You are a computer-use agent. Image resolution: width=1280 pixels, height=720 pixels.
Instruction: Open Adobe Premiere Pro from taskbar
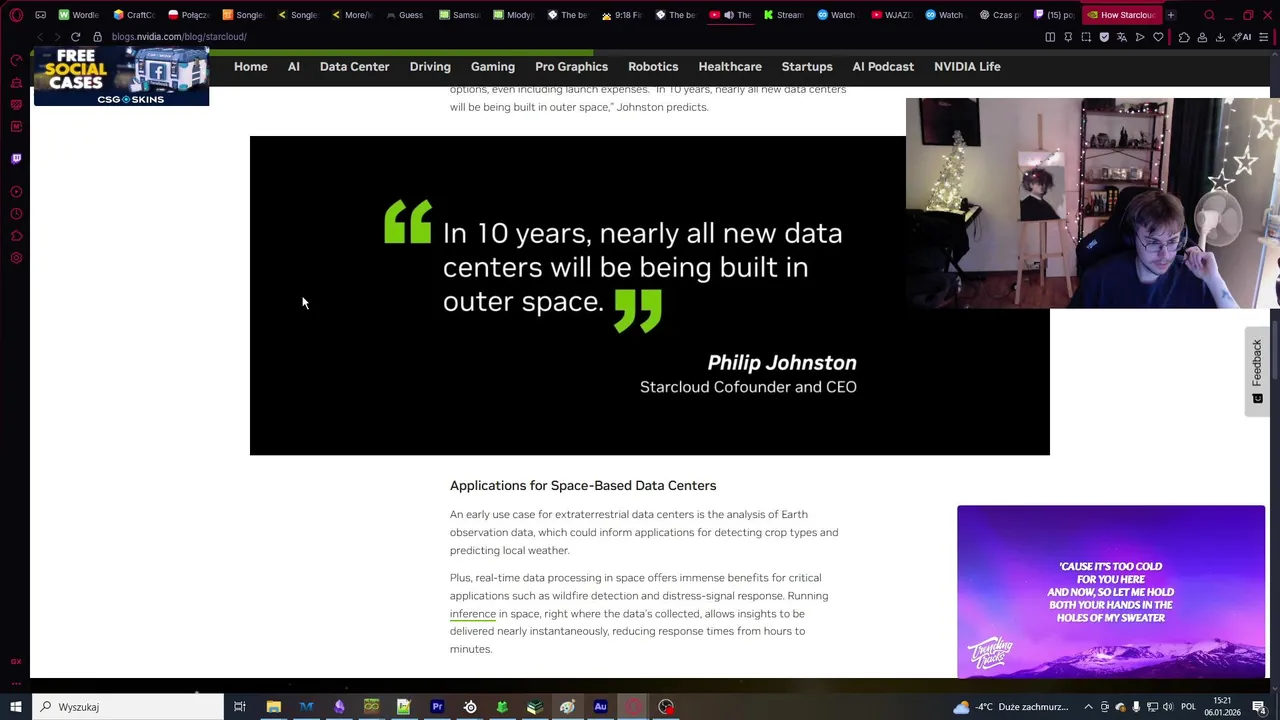point(437,707)
